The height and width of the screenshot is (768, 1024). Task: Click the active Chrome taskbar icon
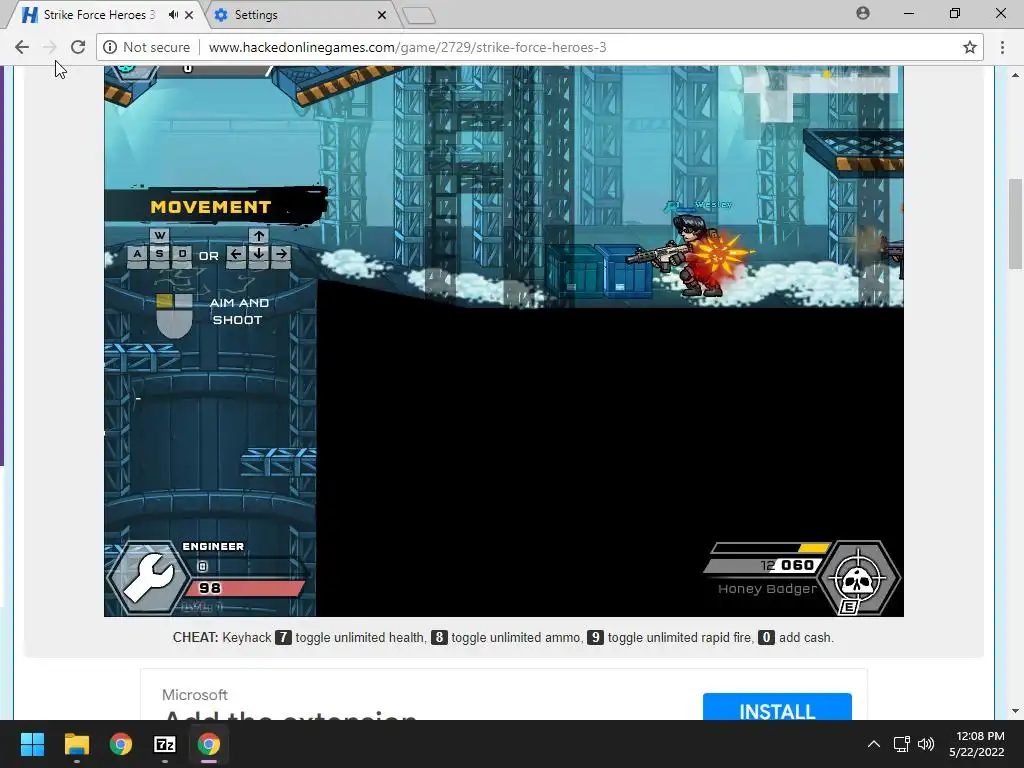[209, 744]
